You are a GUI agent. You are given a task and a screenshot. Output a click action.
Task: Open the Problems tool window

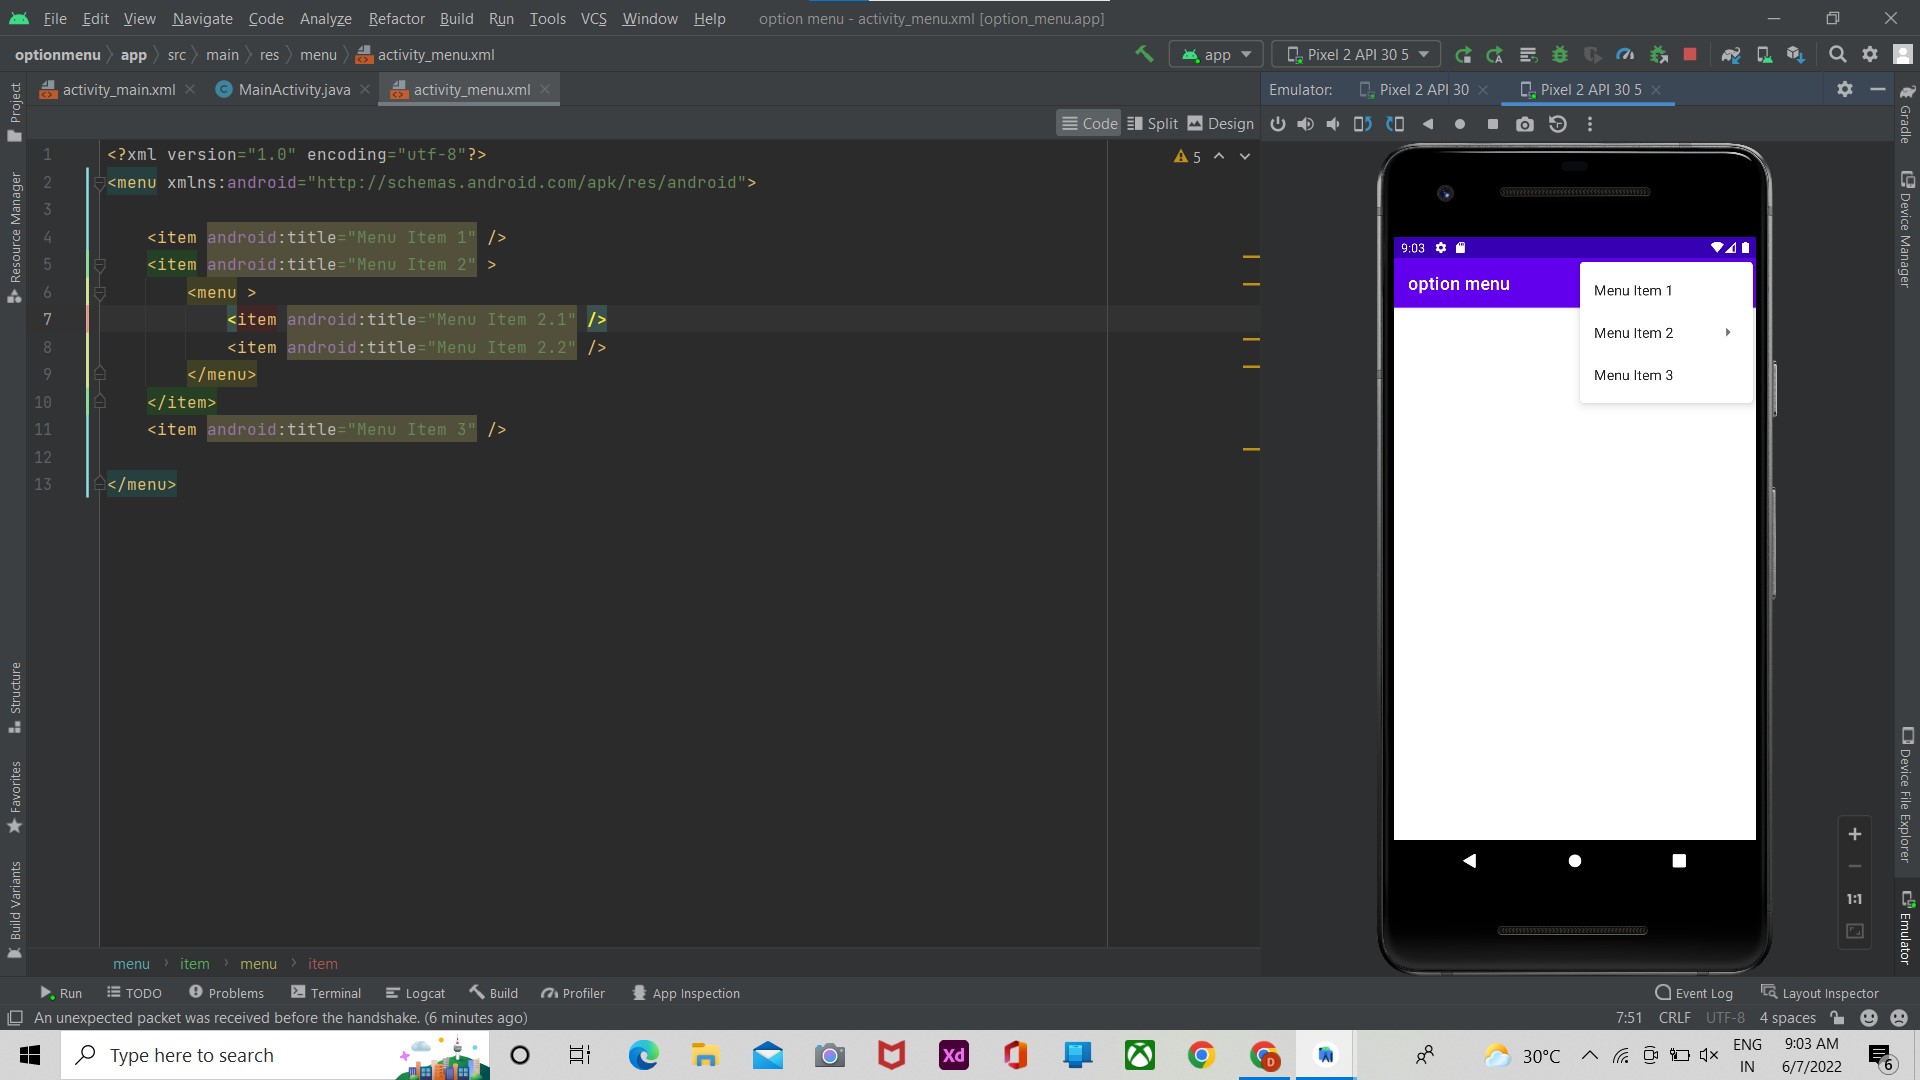pyautogui.click(x=226, y=993)
